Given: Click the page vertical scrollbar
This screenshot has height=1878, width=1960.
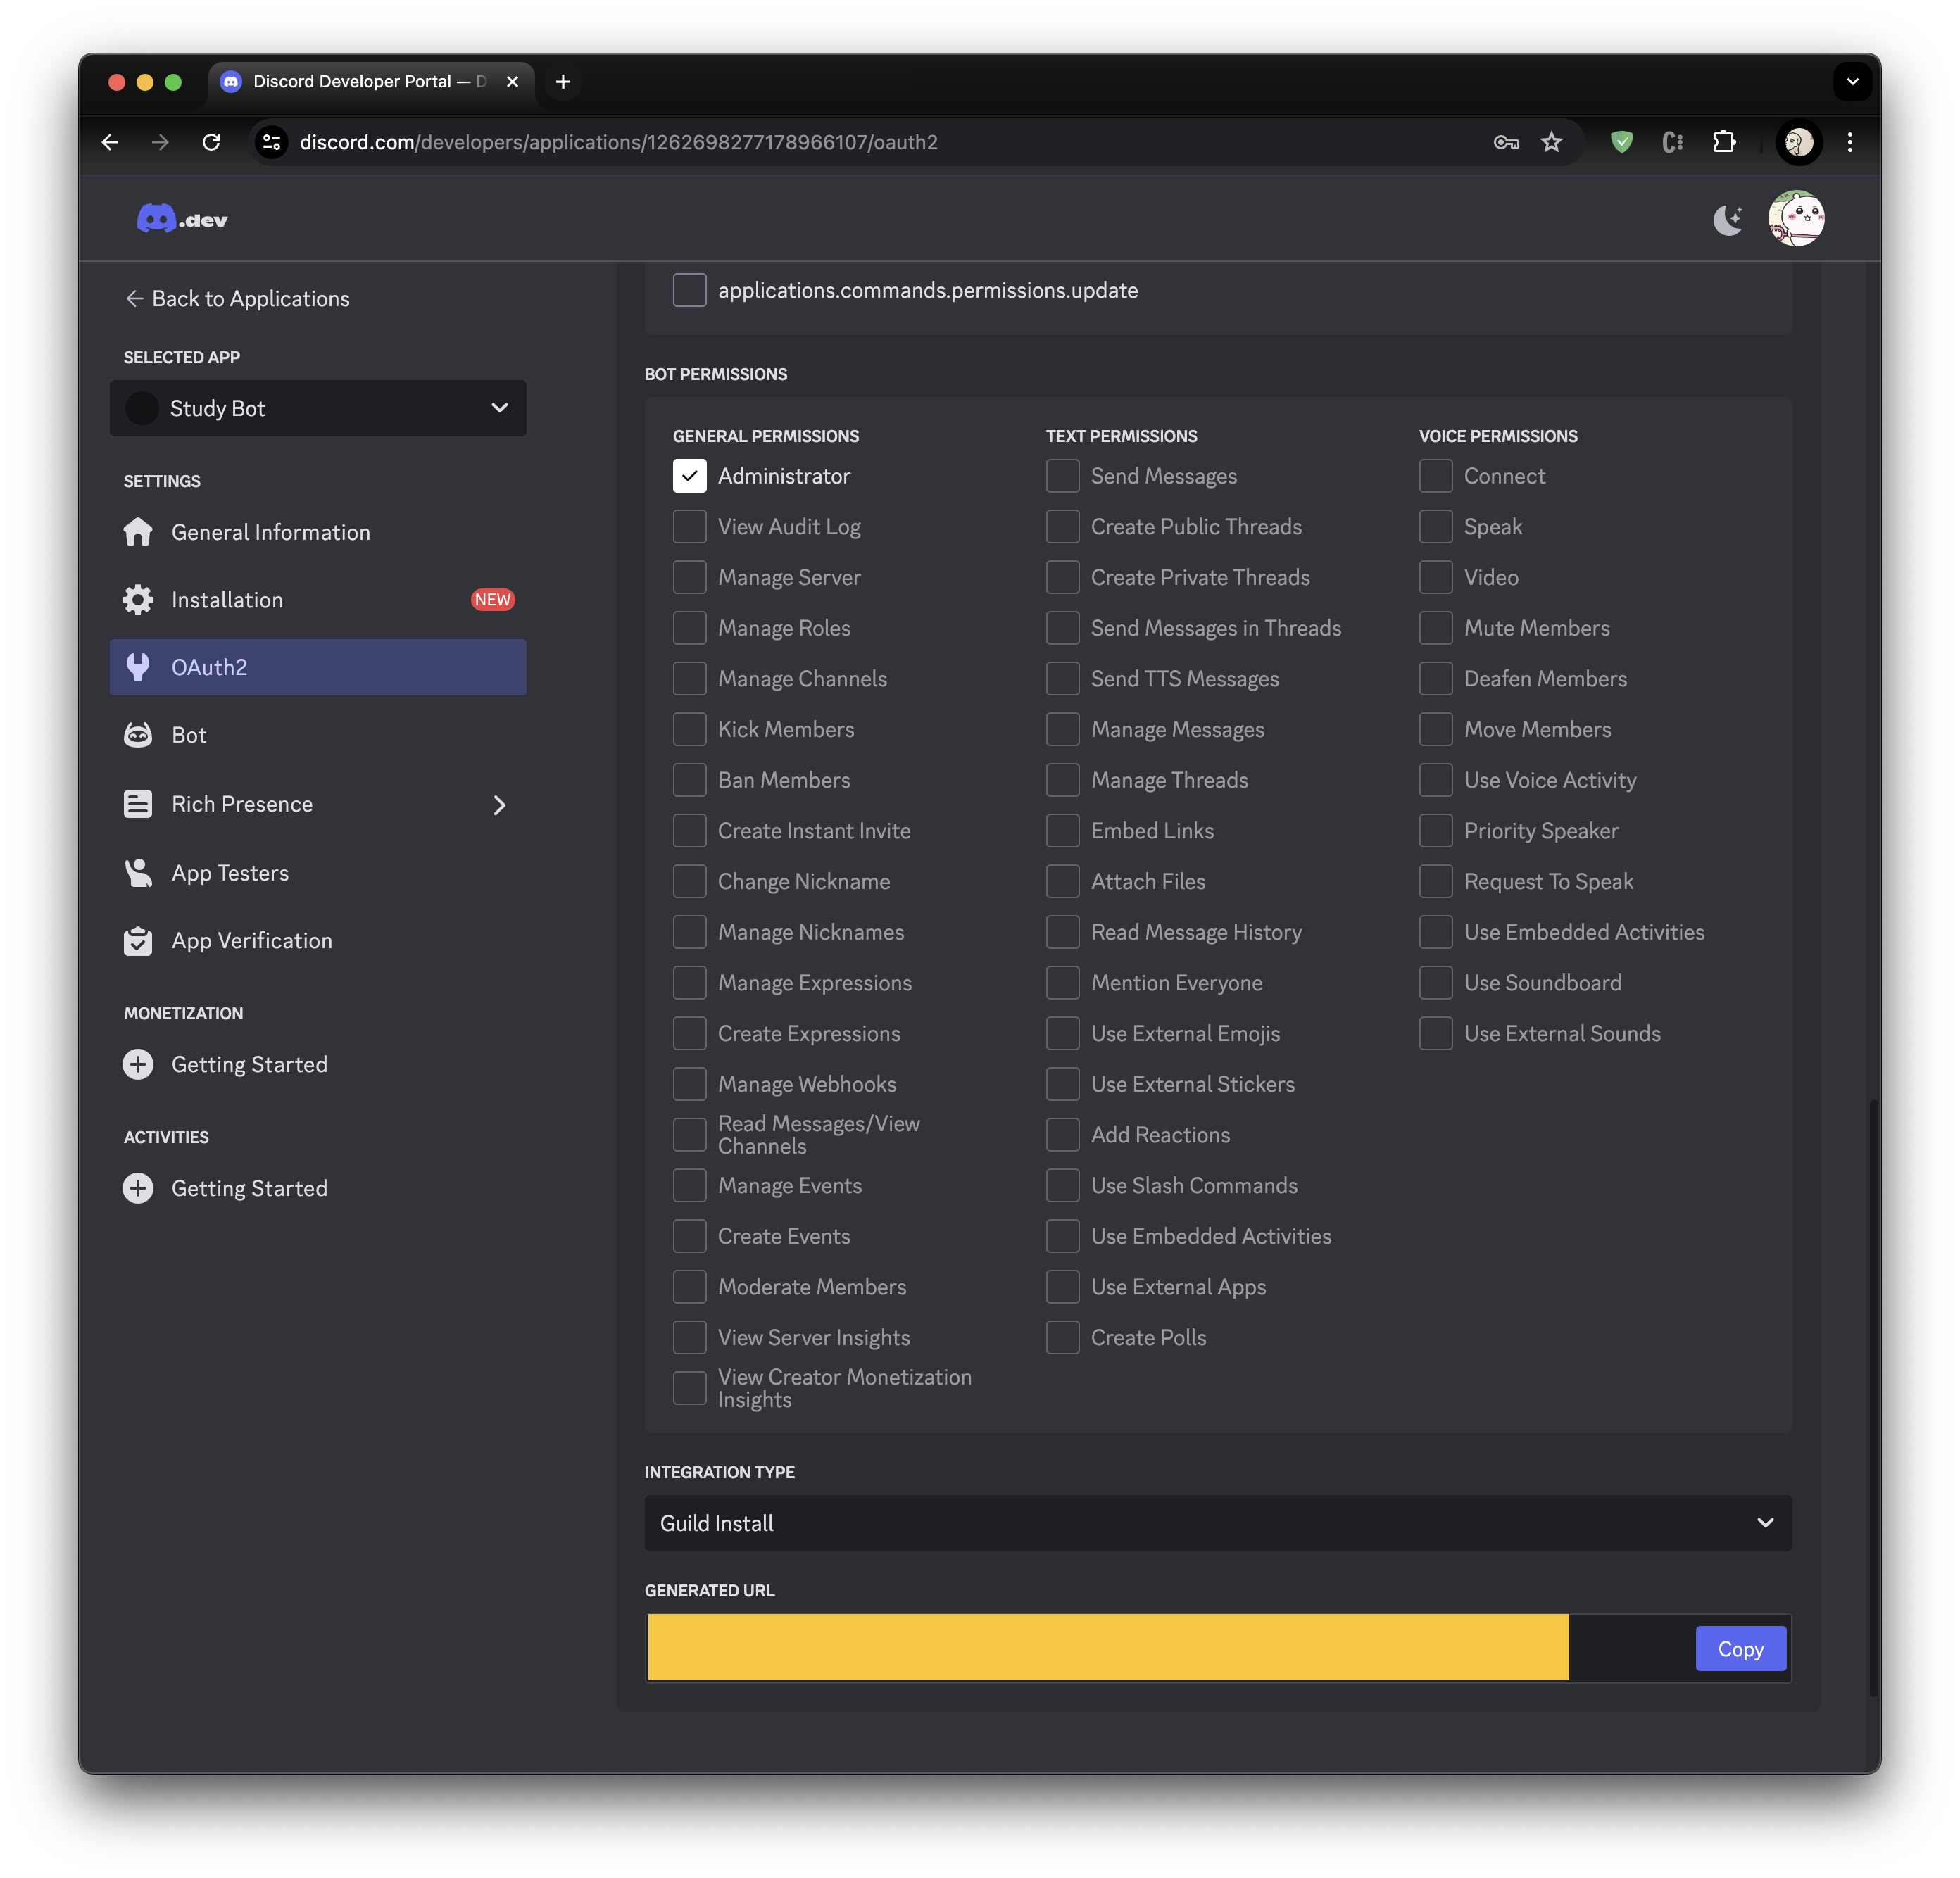Looking at the screenshot, I should (x=1874, y=1397).
